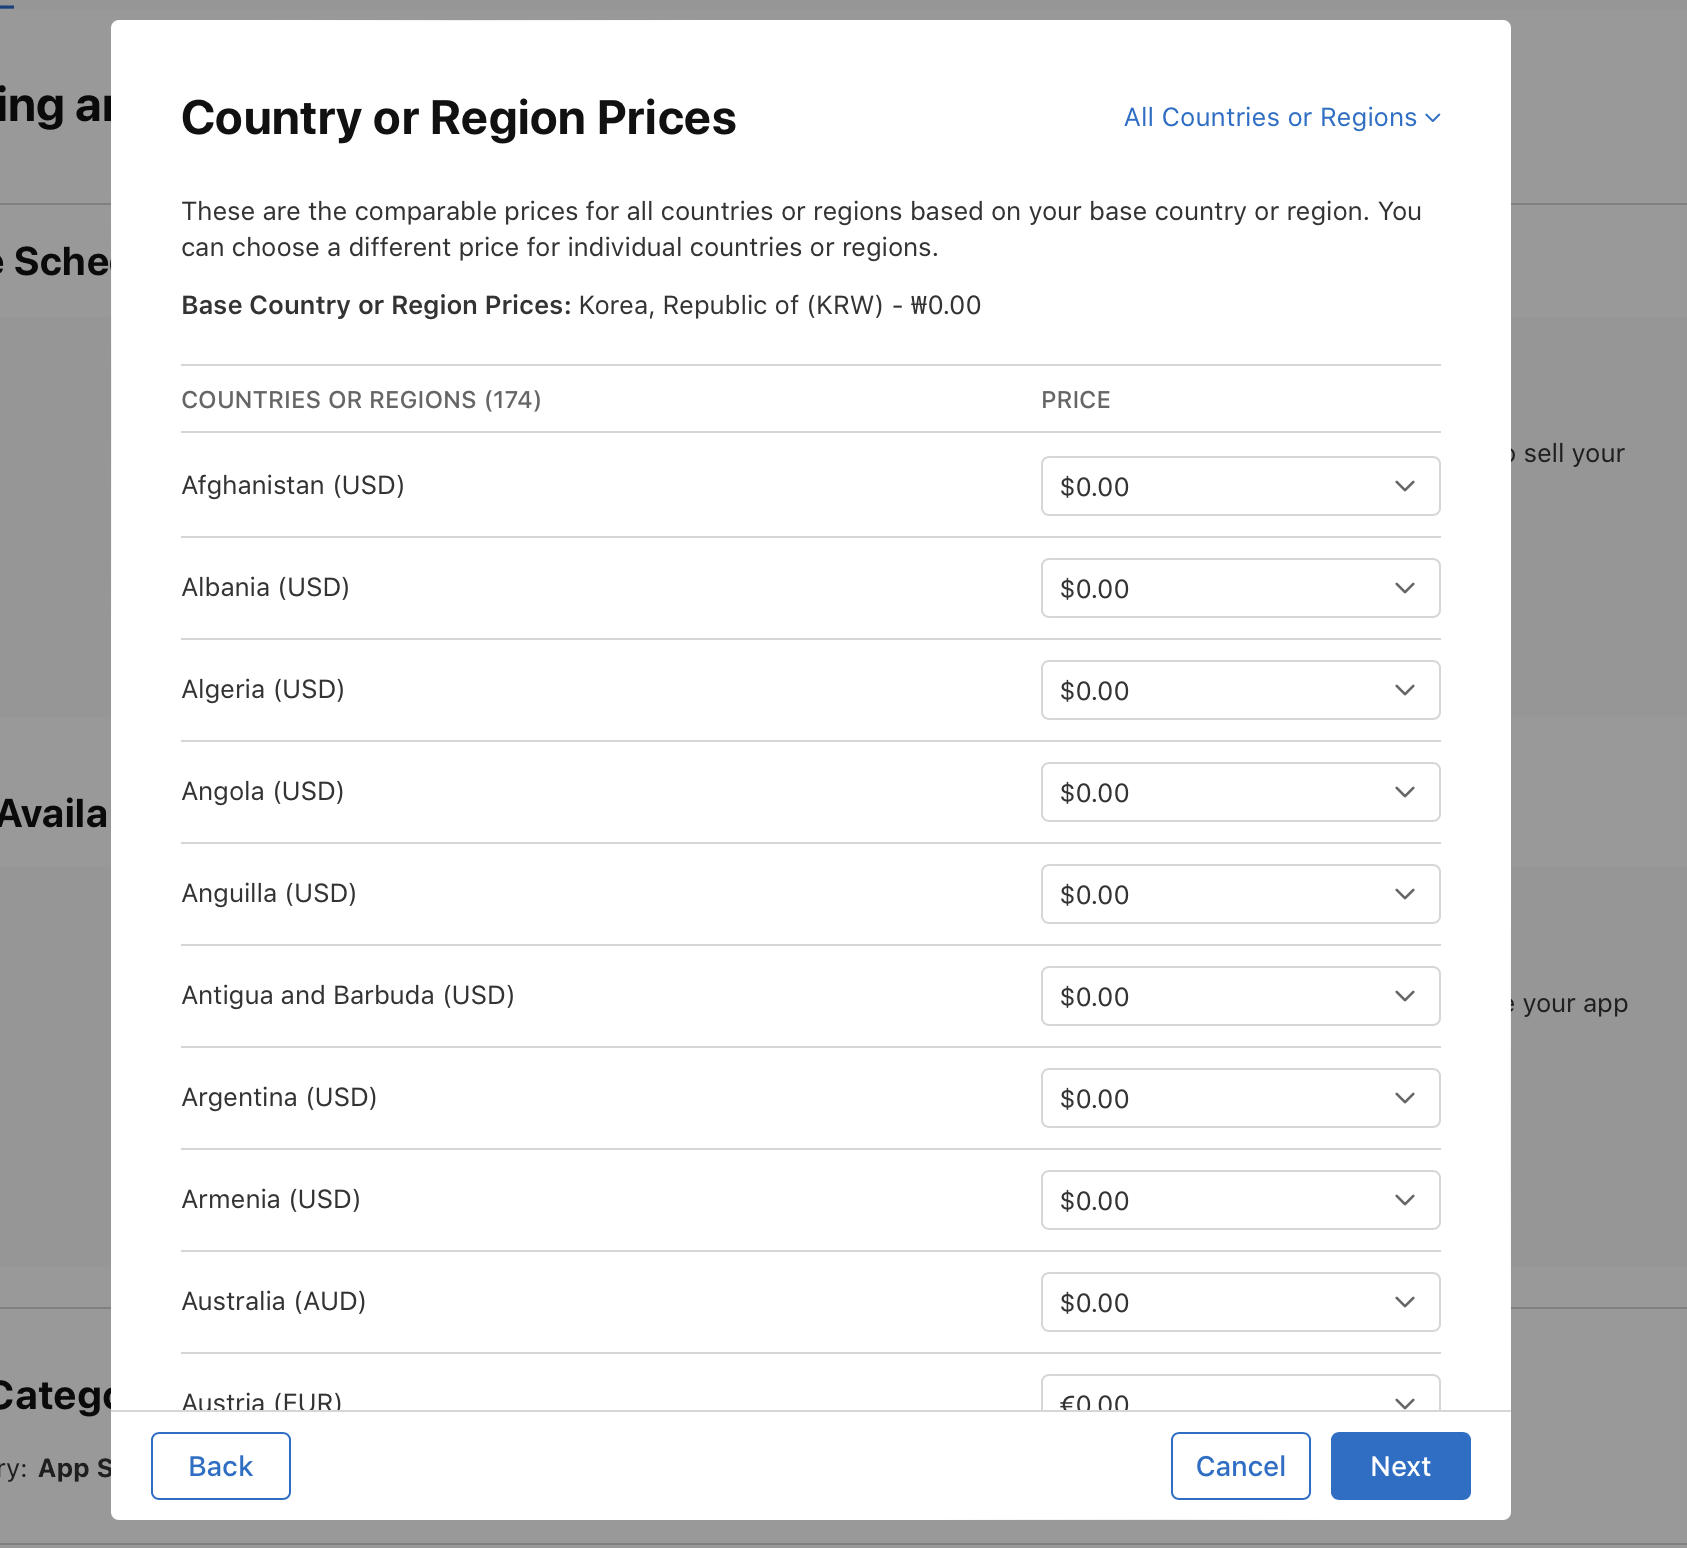Expand Australia AUD price selector
The height and width of the screenshot is (1548, 1687).
(x=1240, y=1303)
